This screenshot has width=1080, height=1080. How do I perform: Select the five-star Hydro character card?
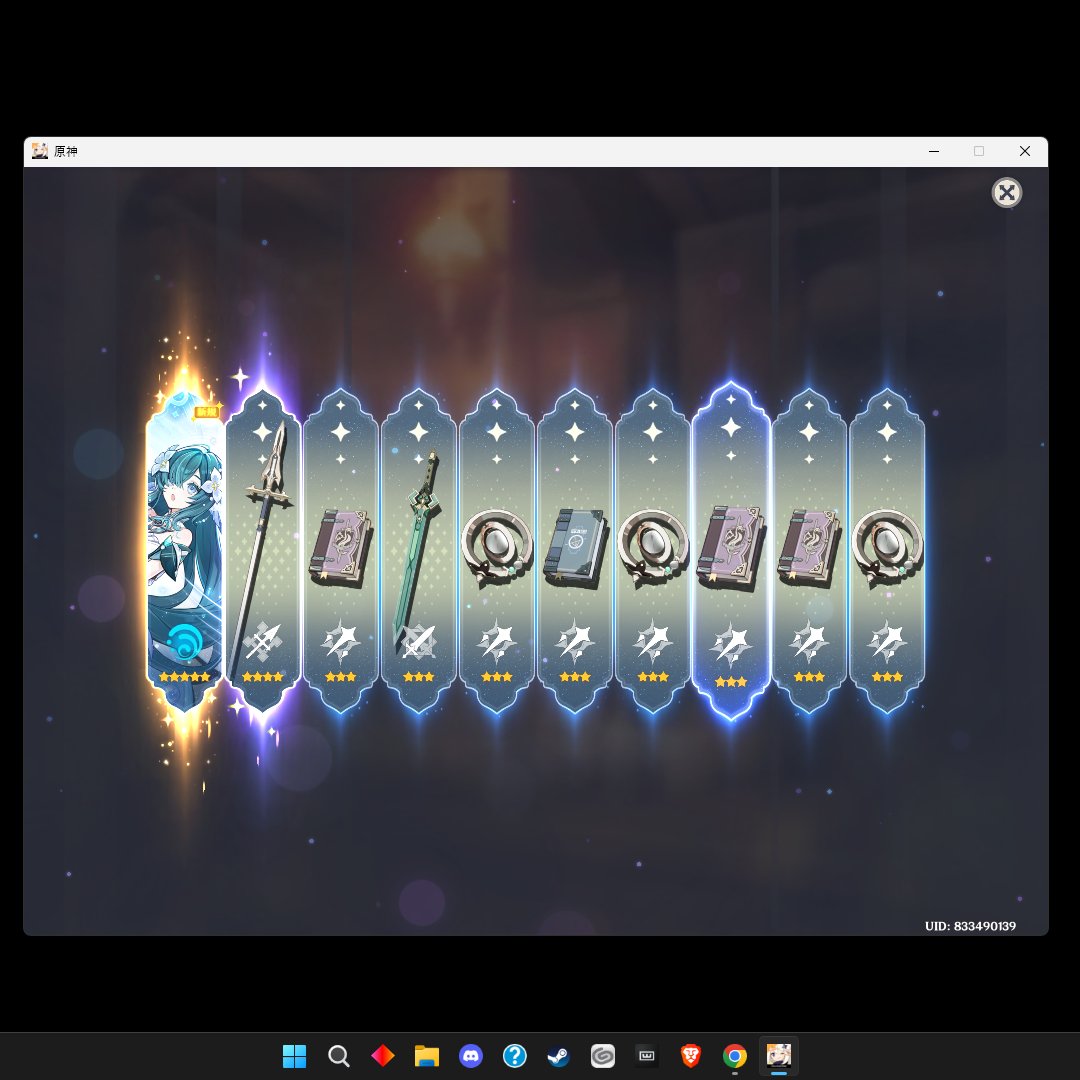[x=185, y=551]
